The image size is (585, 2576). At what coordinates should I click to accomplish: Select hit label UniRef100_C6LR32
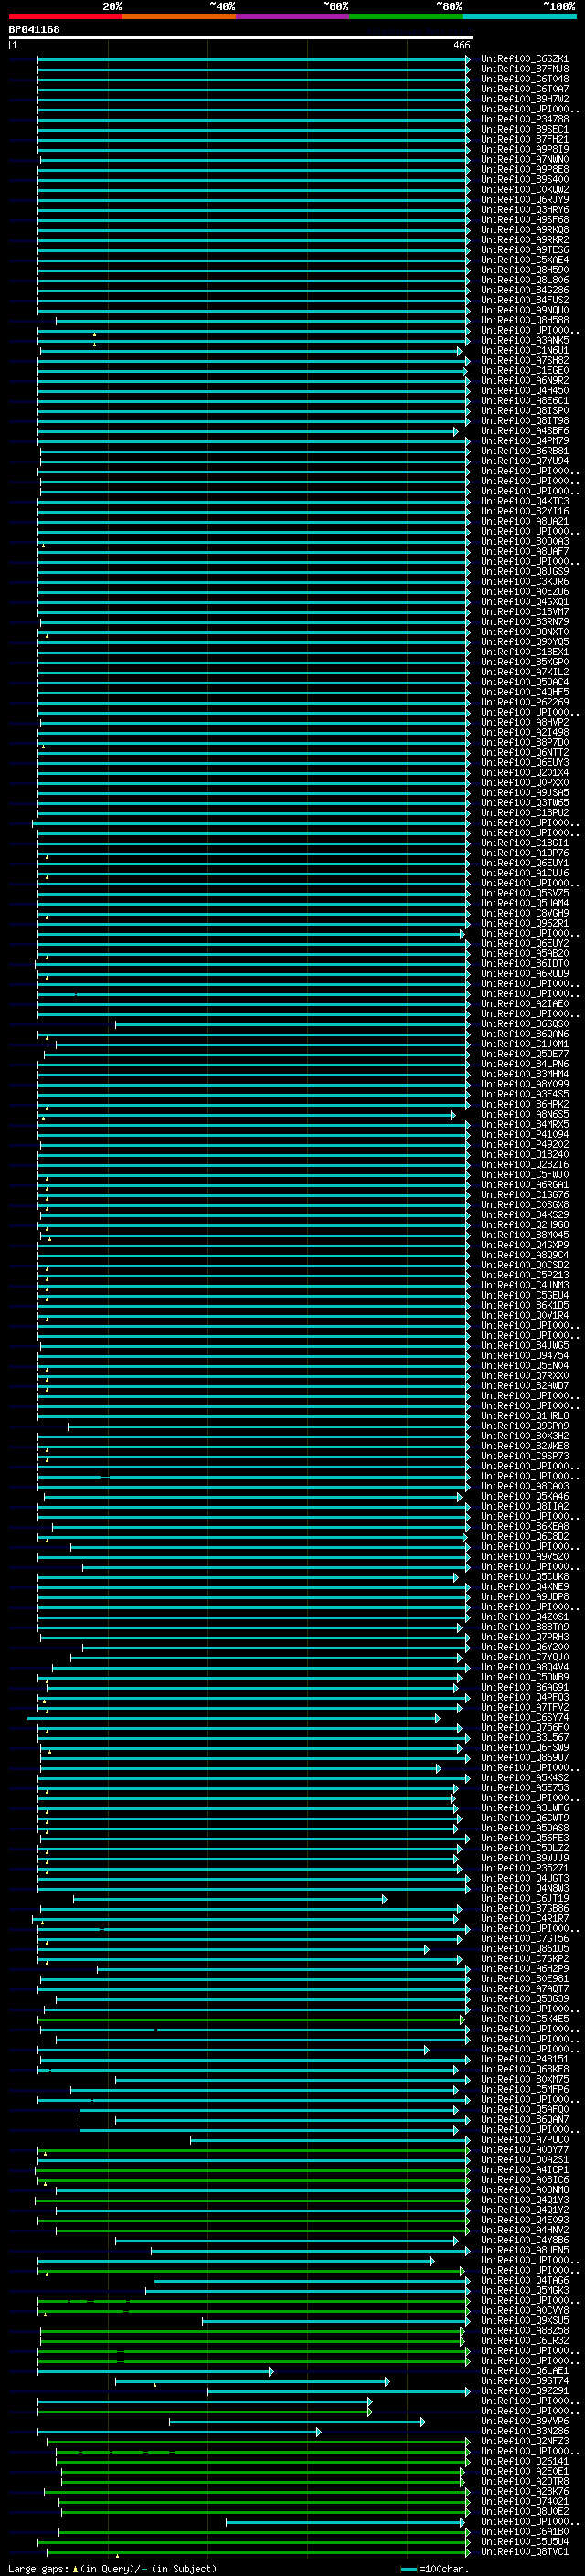pos(524,2340)
